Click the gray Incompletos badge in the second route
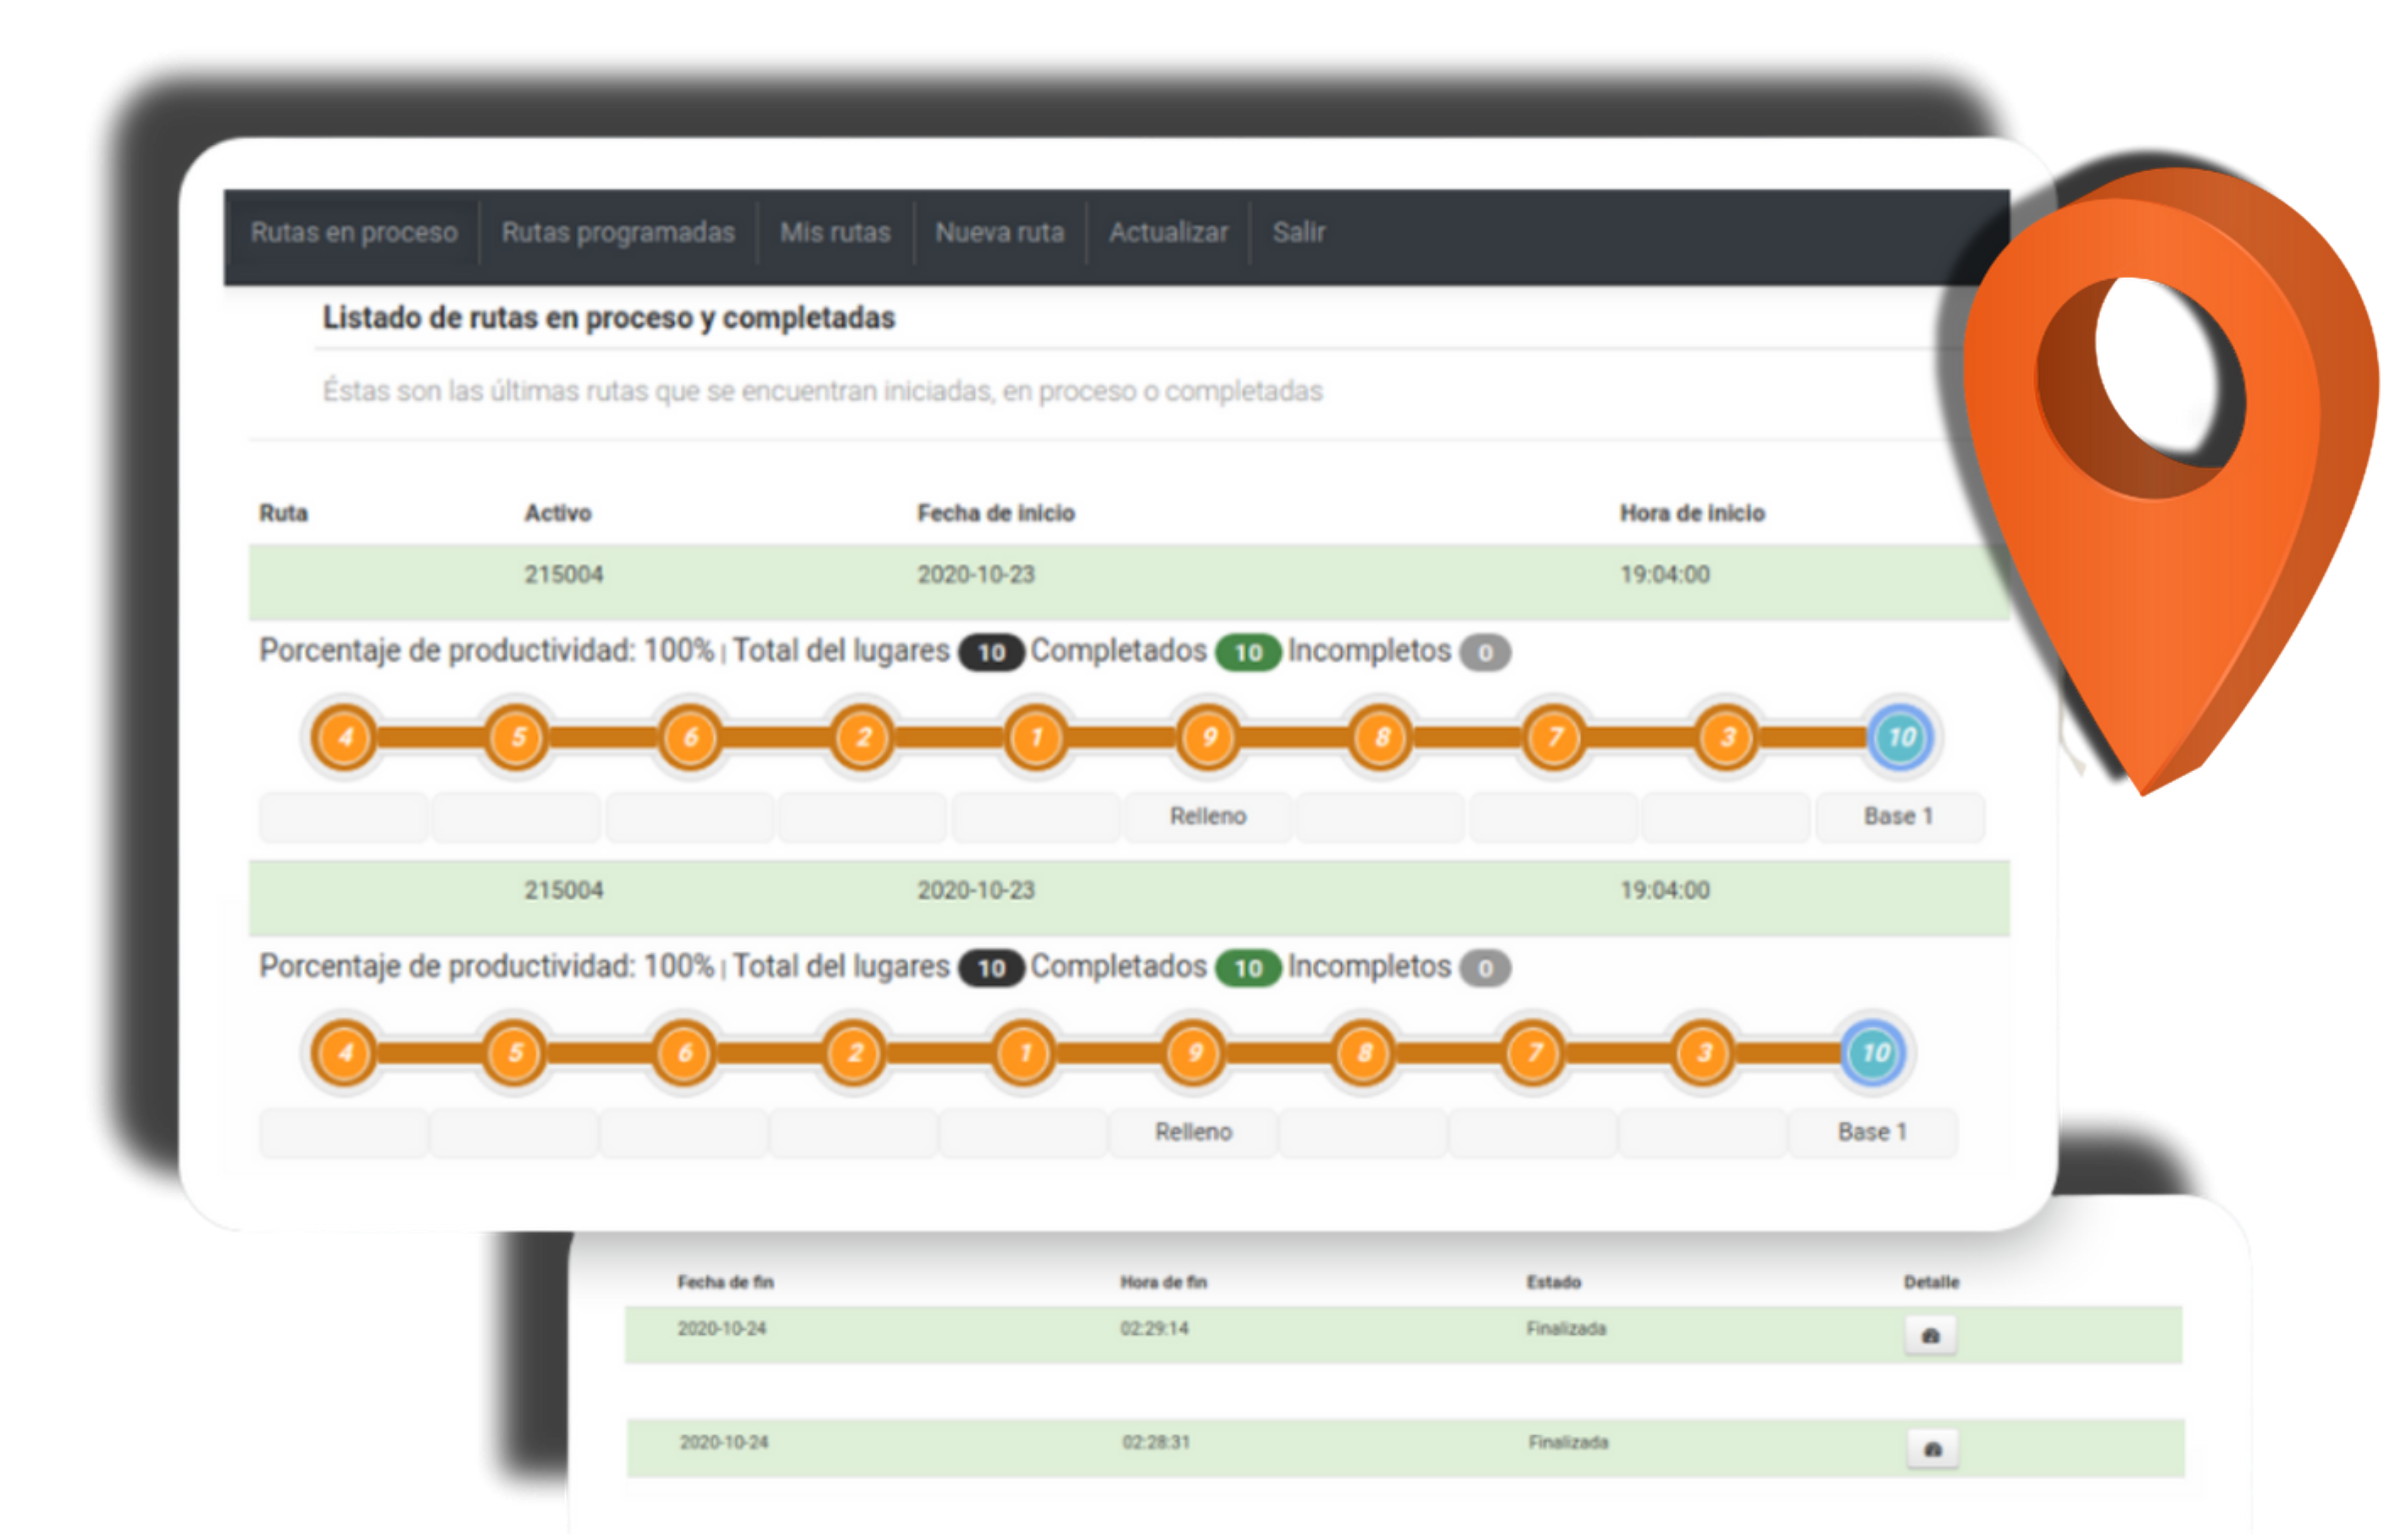Viewport: 2384px width, 1540px height. tap(1484, 968)
